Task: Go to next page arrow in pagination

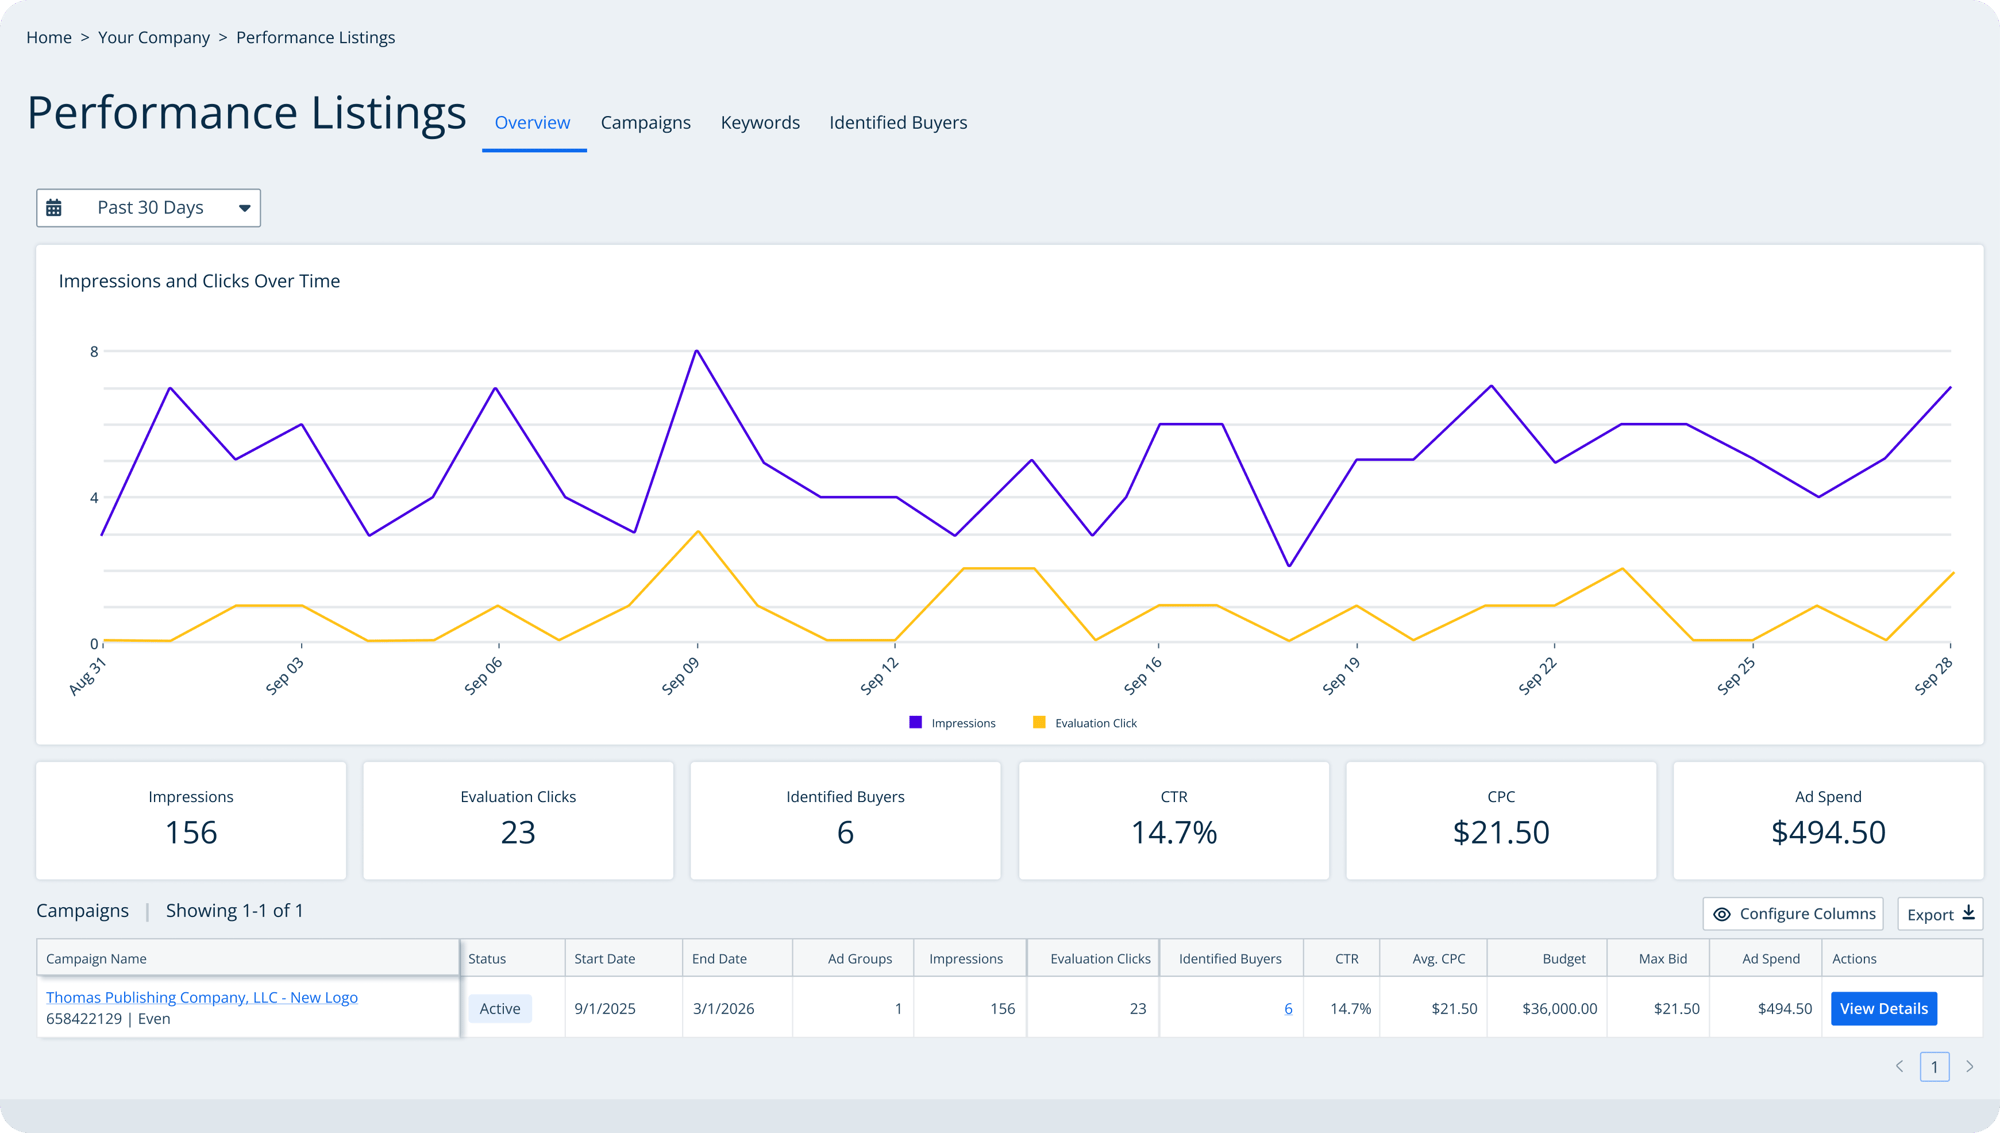Action: click(1970, 1067)
